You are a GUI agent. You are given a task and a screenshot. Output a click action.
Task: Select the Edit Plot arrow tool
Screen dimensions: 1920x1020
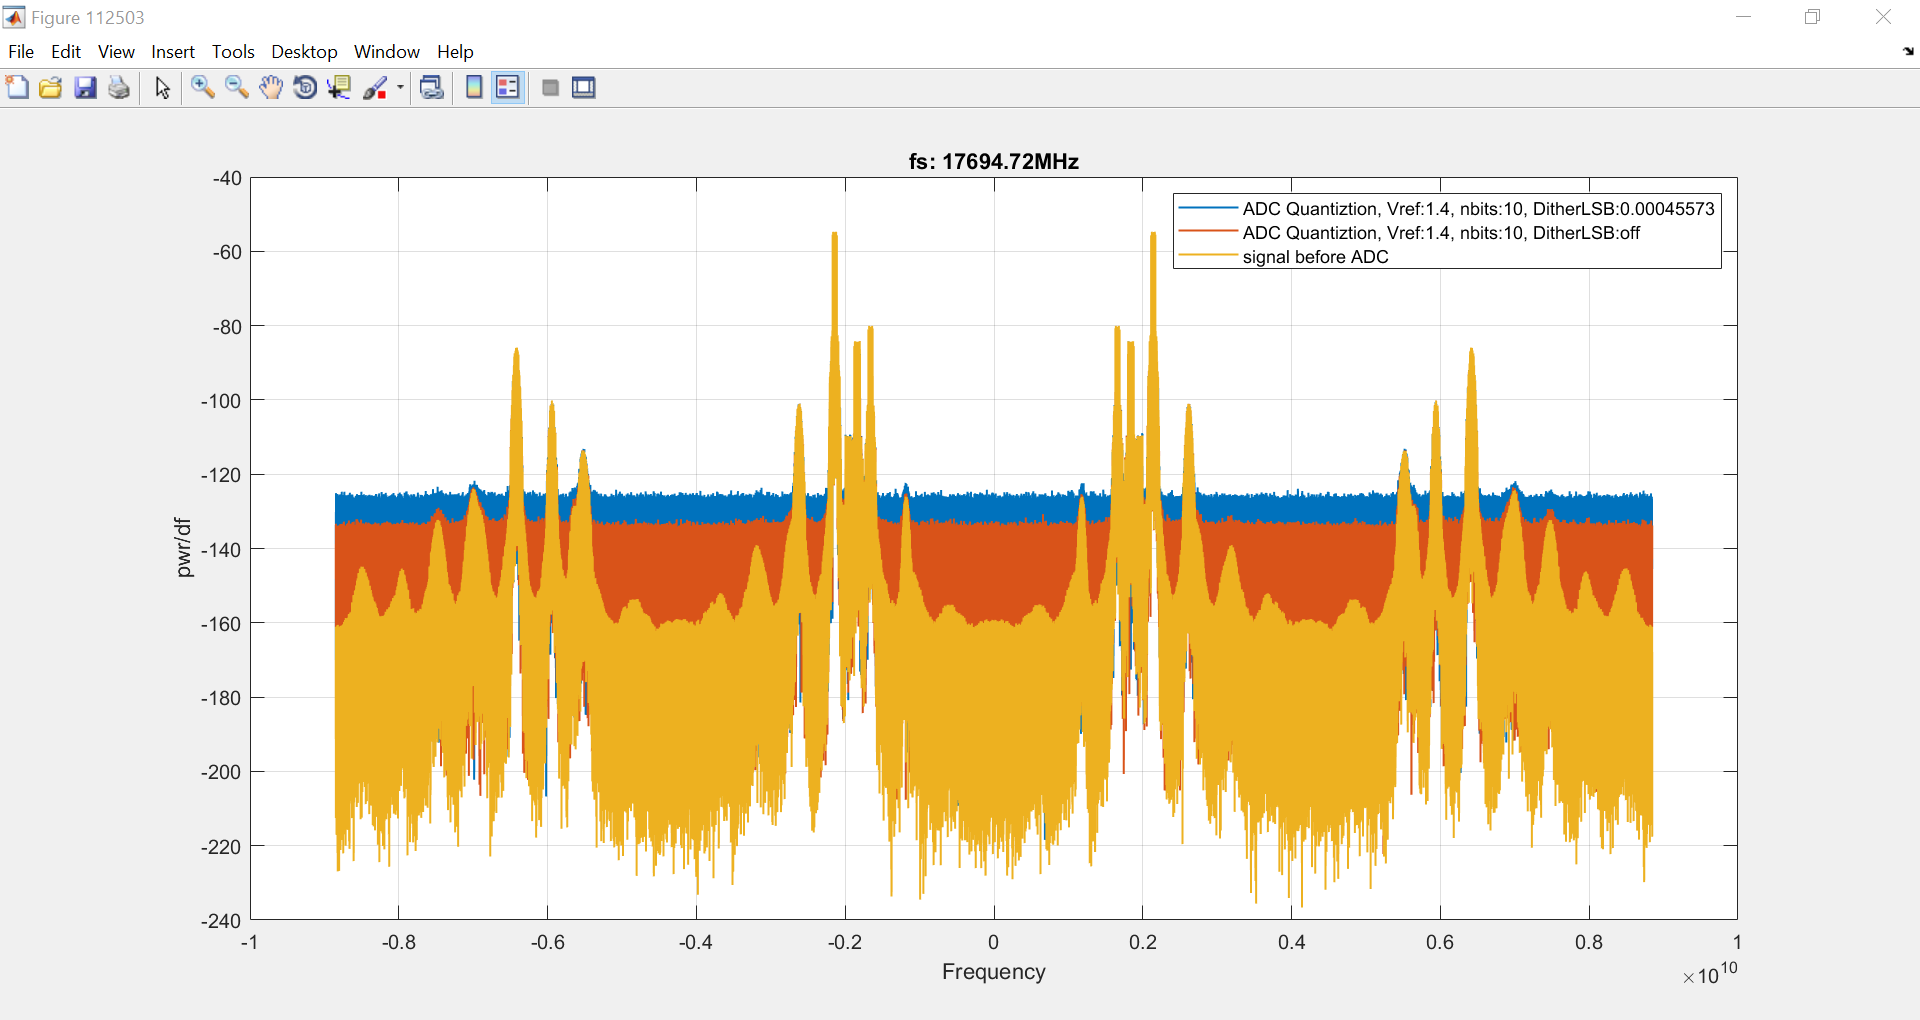click(x=162, y=88)
